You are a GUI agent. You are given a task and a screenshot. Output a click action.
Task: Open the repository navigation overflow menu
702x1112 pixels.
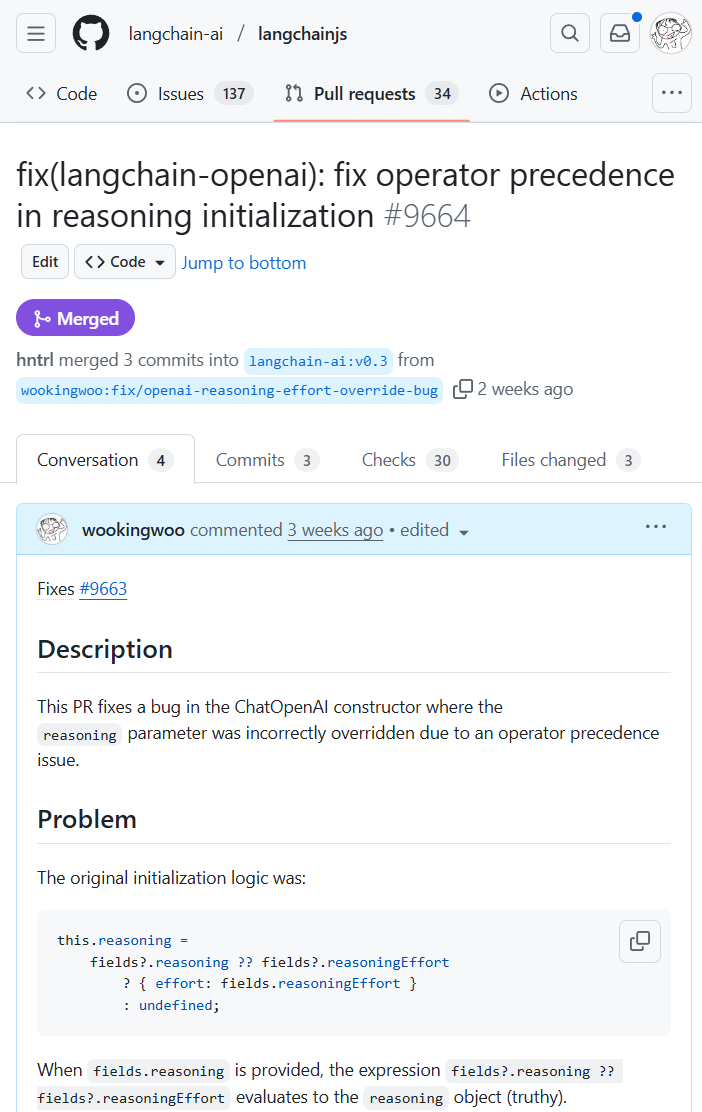(671, 92)
